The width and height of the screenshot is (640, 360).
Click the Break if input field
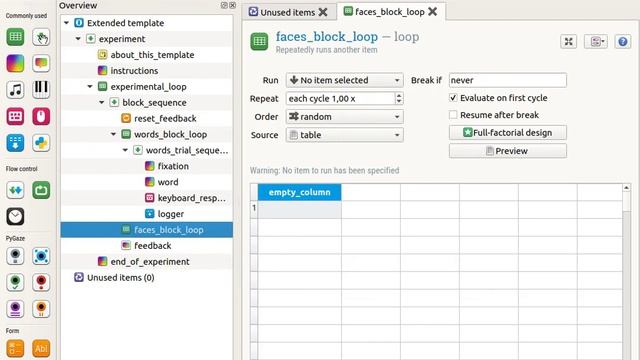pyautogui.click(x=508, y=80)
